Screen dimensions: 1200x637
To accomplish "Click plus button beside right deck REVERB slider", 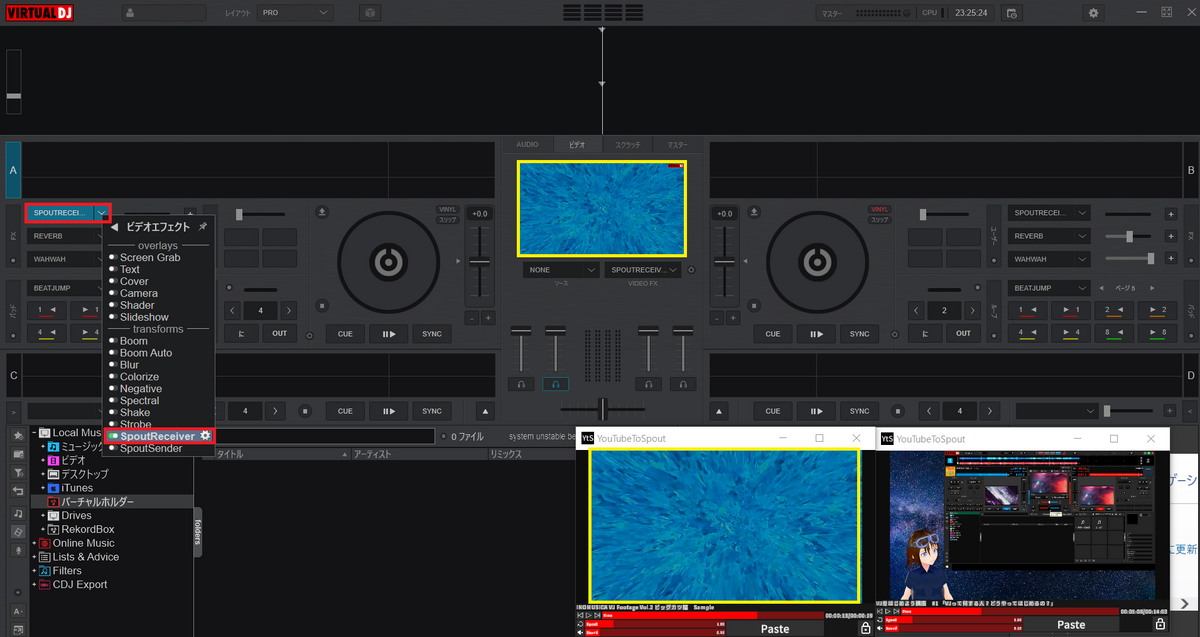I will tap(1170, 236).
